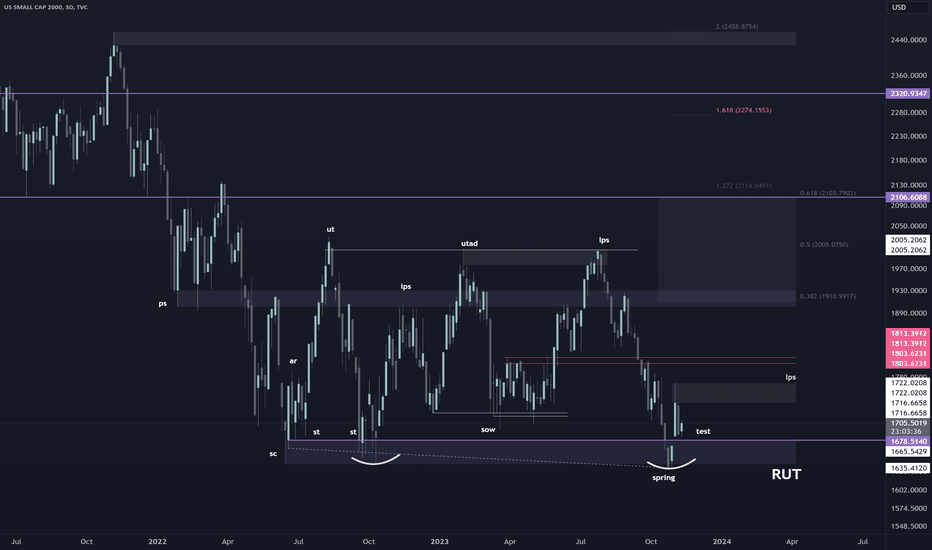Select the 0.5 (2005.0750) Fib label
This screenshot has width=932, height=550.
point(824,244)
